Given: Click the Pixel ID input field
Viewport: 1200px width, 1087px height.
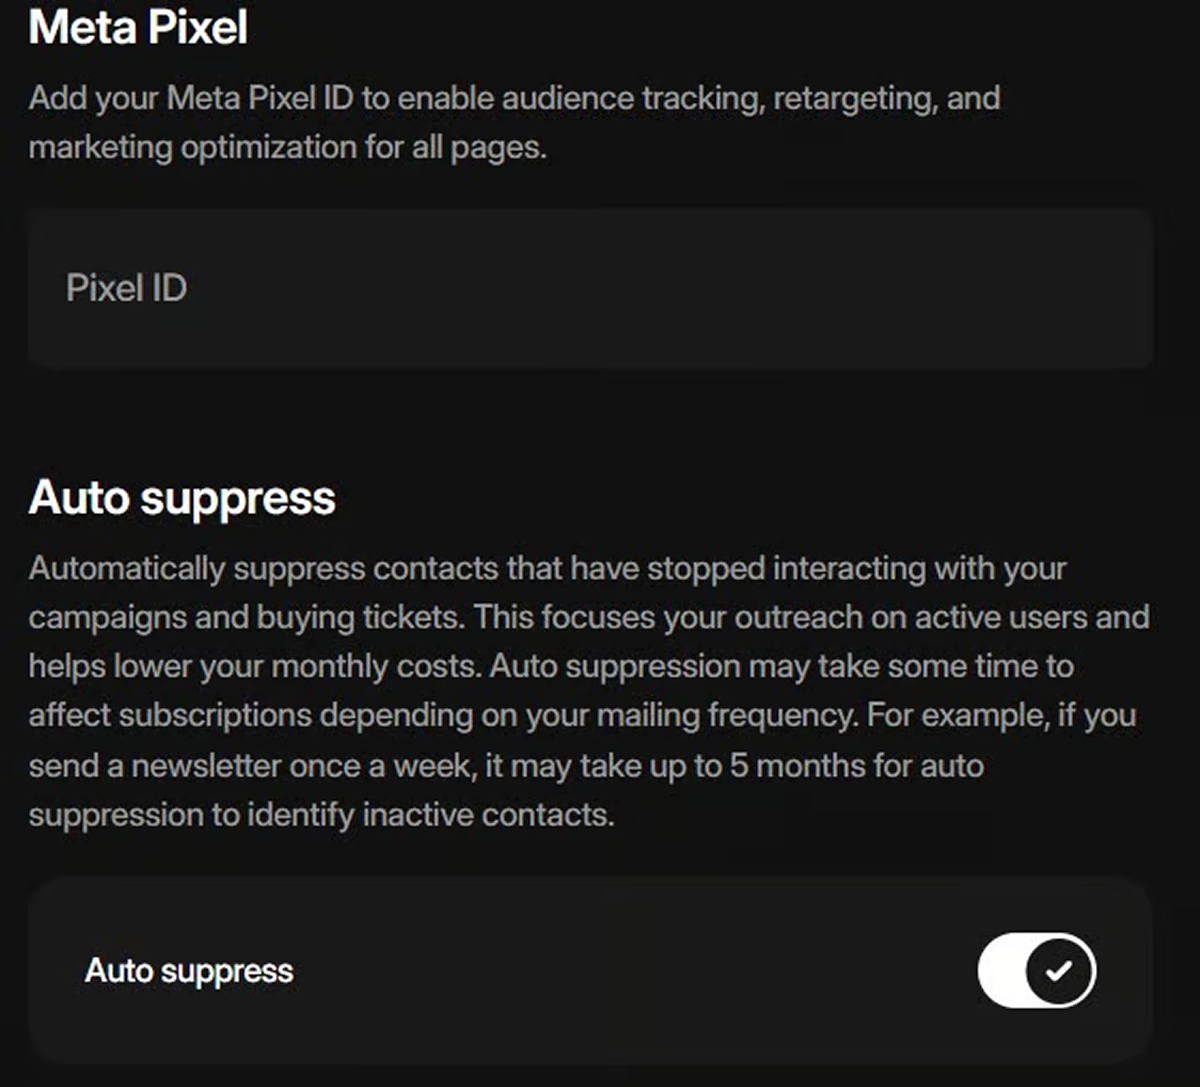Looking at the screenshot, I should [590, 289].
